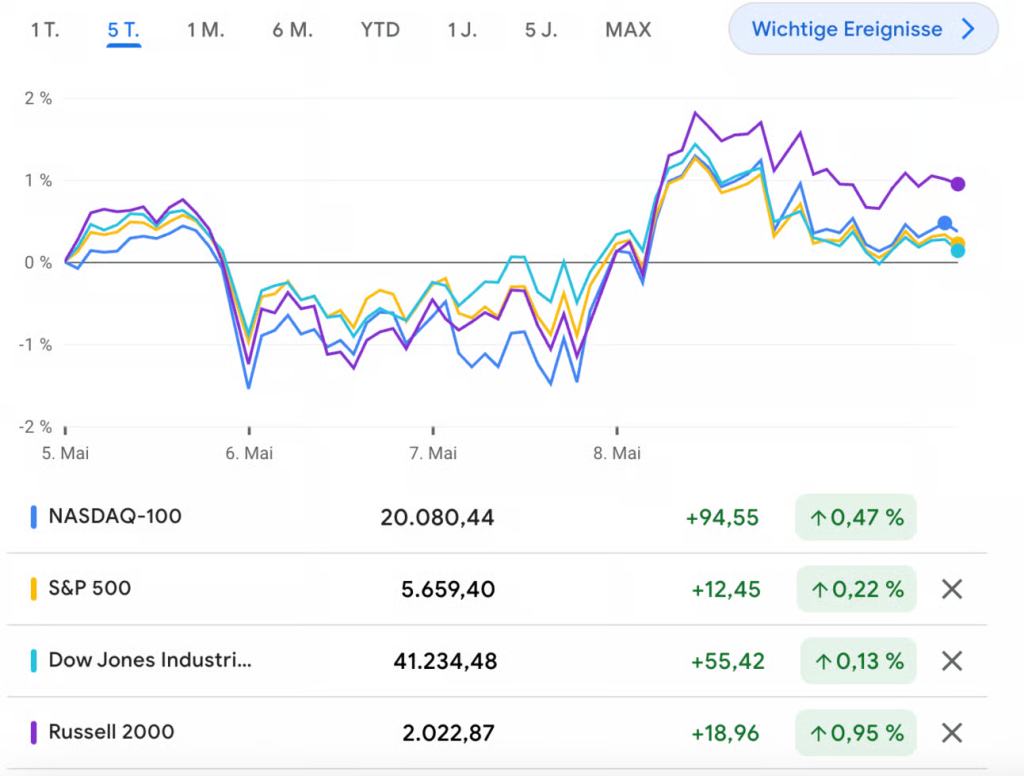Open the Russell 2000 index name
This screenshot has width=1024, height=776.
point(111,732)
